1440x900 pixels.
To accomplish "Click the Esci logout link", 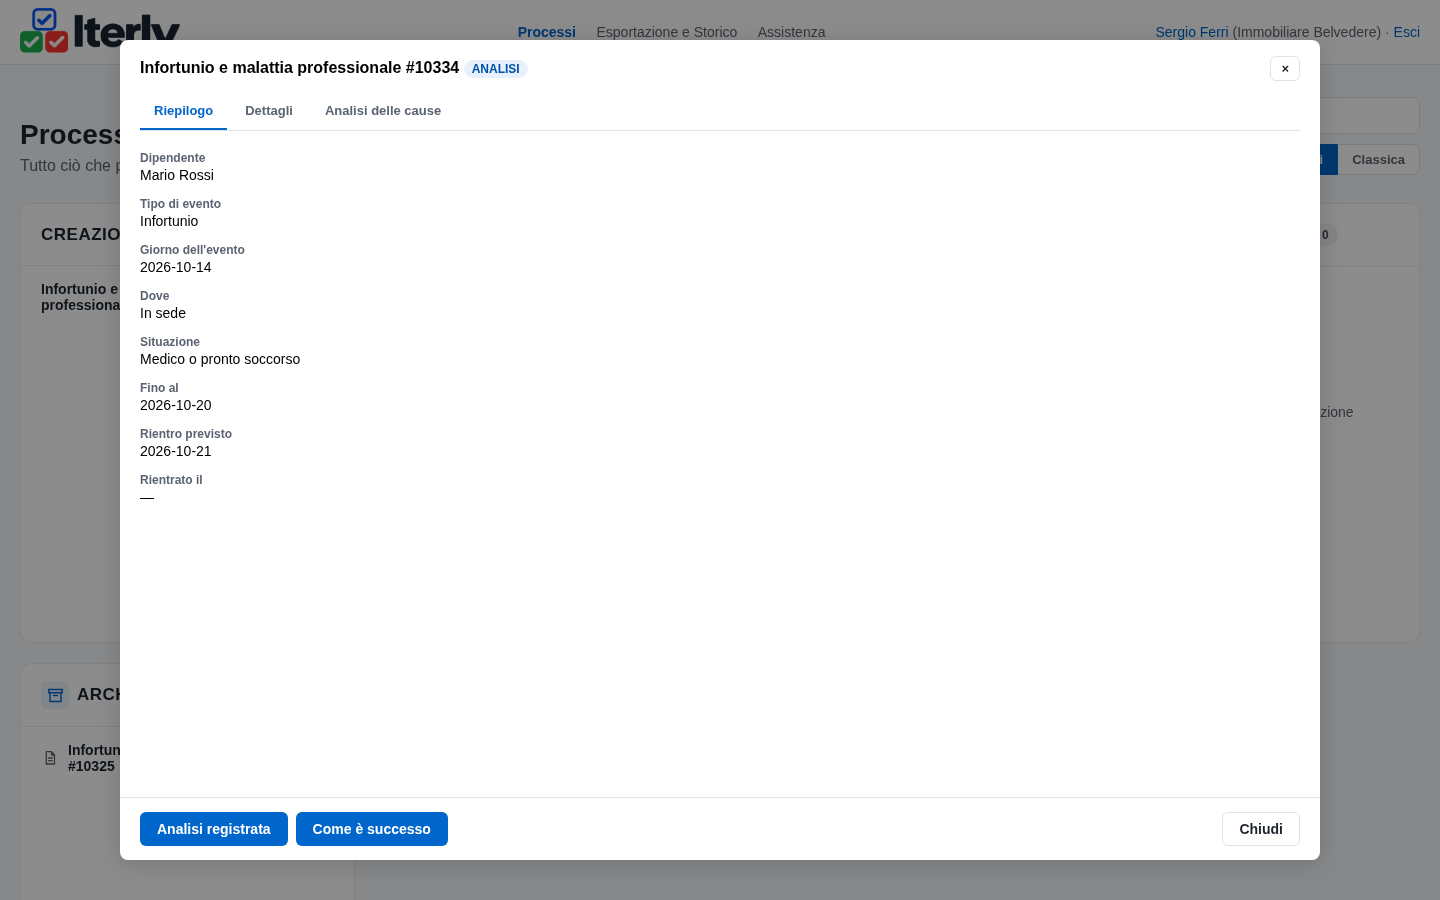I will coord(1406,32).
